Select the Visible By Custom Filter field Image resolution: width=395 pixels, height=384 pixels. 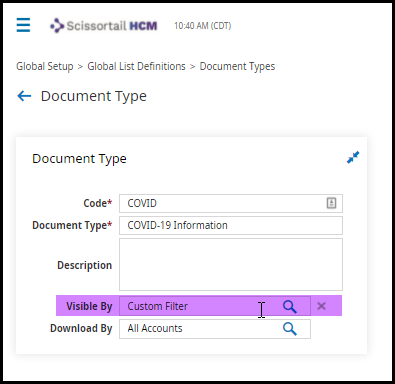(215, 306)
